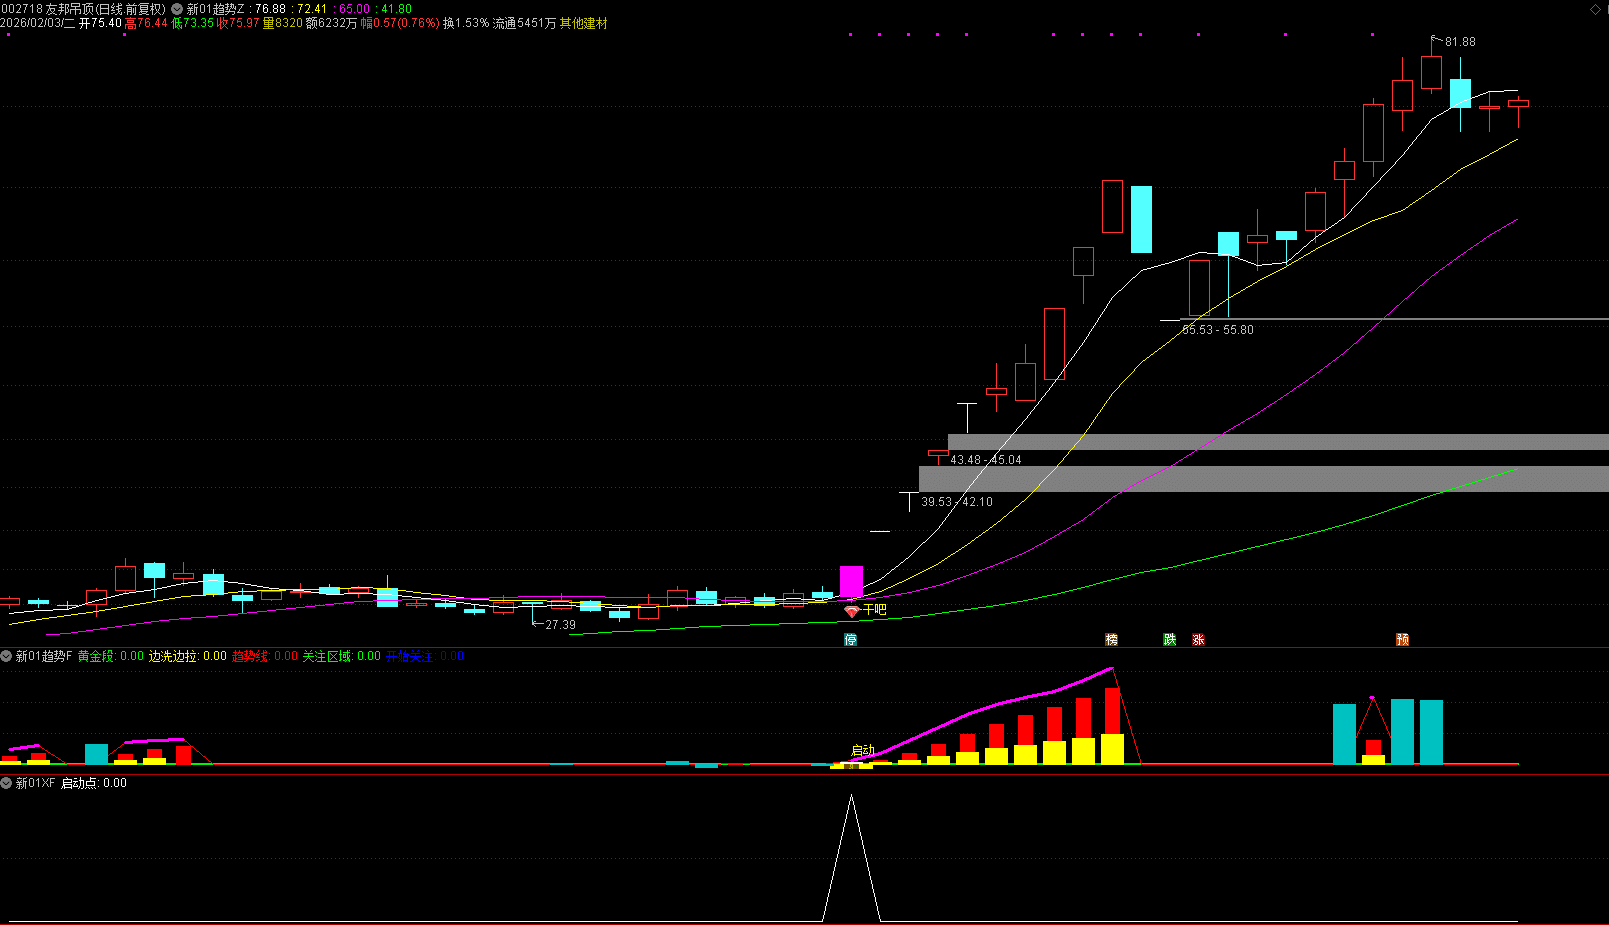Click the 启动点 white spike peak

[x=851, y=797]
